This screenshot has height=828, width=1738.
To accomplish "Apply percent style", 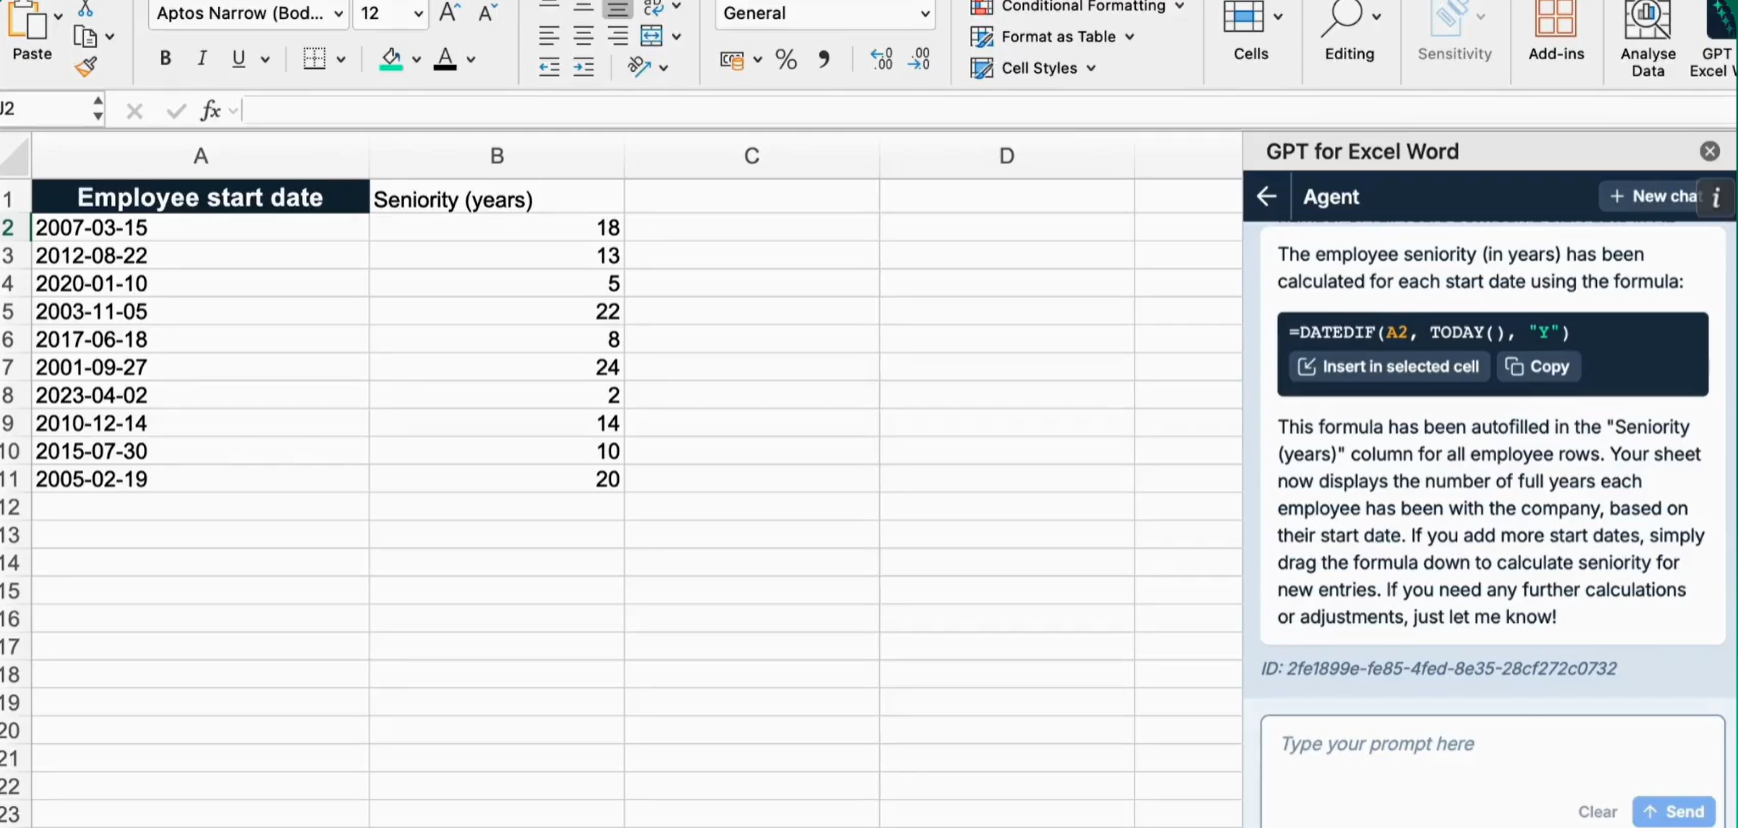I will [787, 60].
